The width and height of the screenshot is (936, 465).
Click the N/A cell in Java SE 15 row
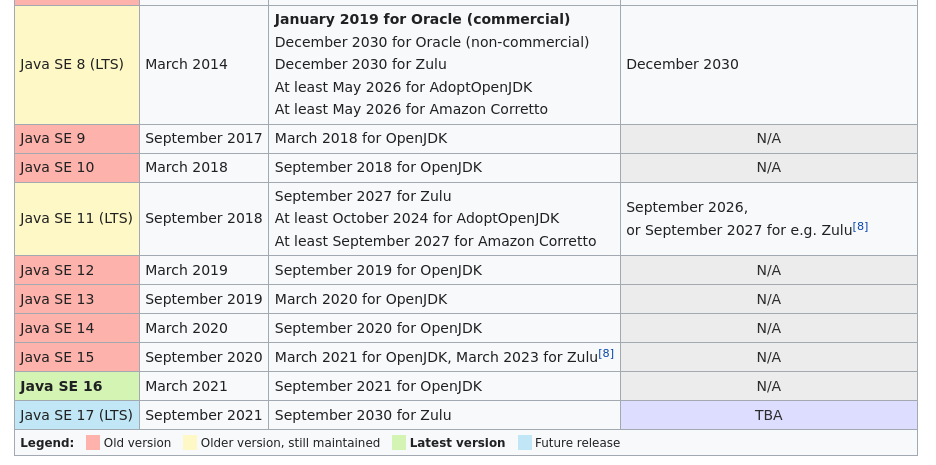point(769,357)
